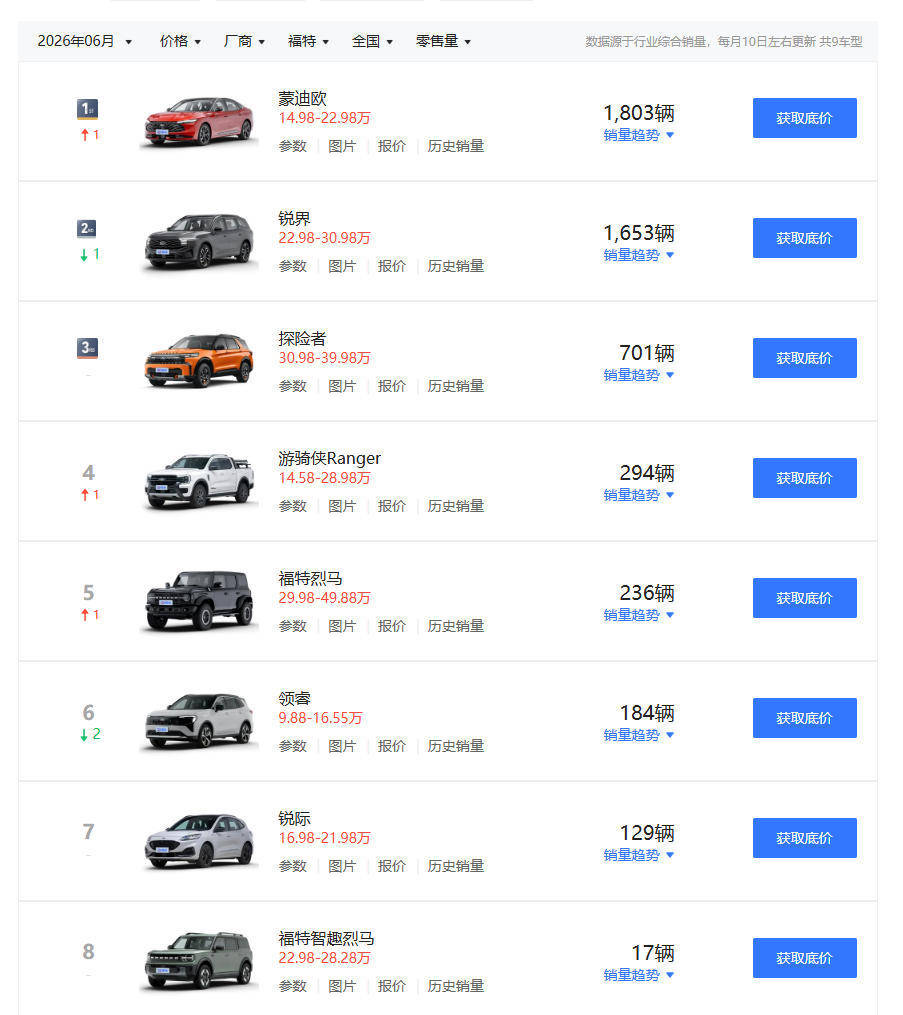Open the 厂商 filter dropdown

point(243,41)
